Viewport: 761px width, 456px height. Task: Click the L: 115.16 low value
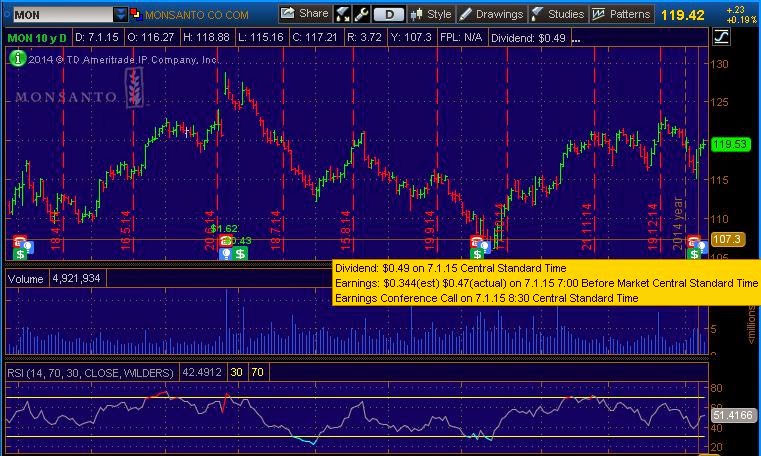coord(261,37)
